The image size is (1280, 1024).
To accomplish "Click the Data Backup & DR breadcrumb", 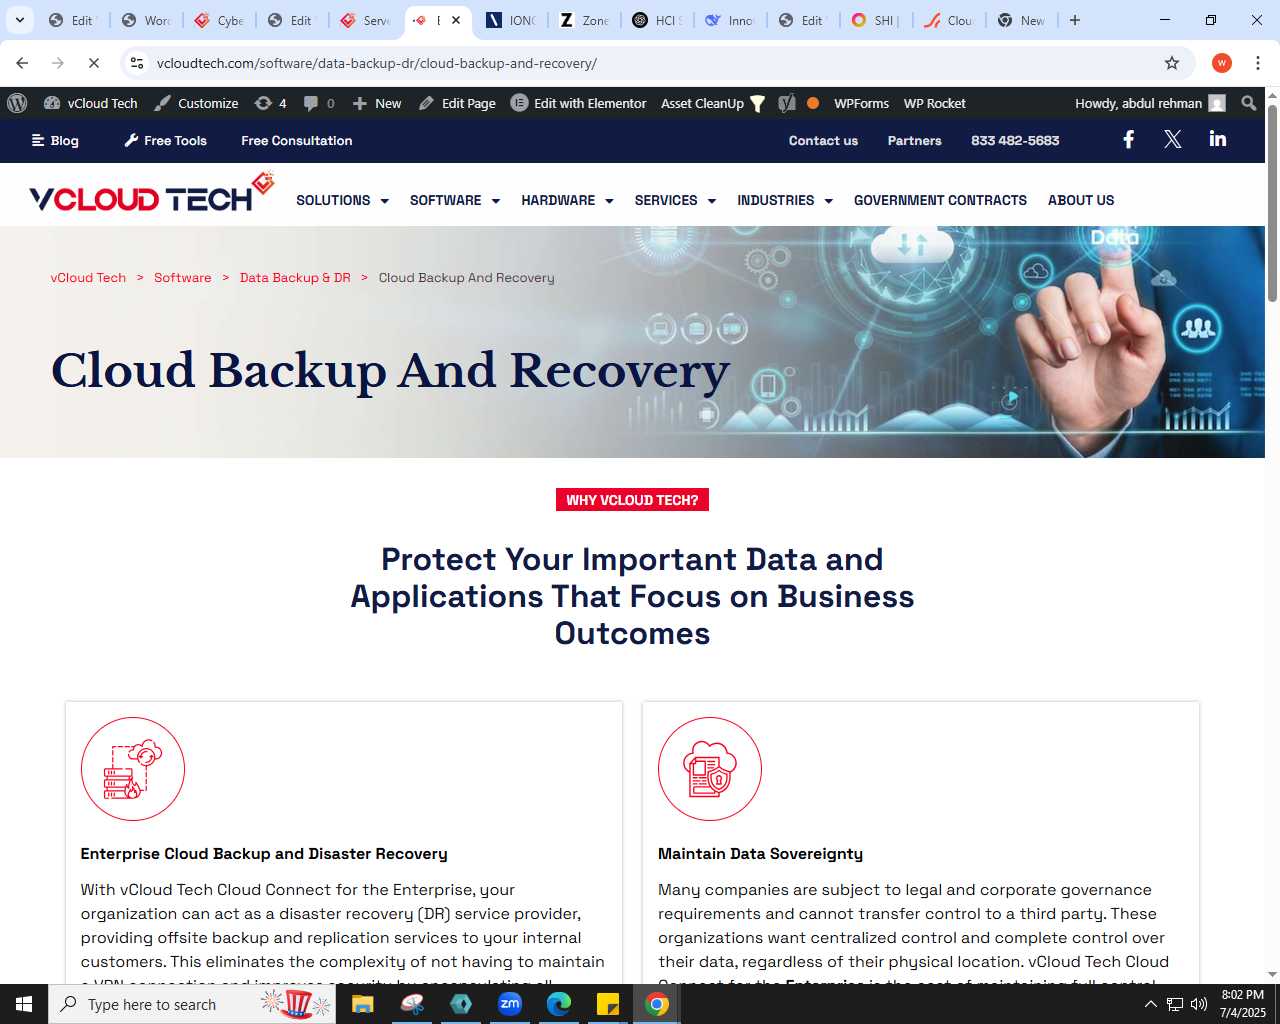I will pyautogui.click(x=295, y=278).
